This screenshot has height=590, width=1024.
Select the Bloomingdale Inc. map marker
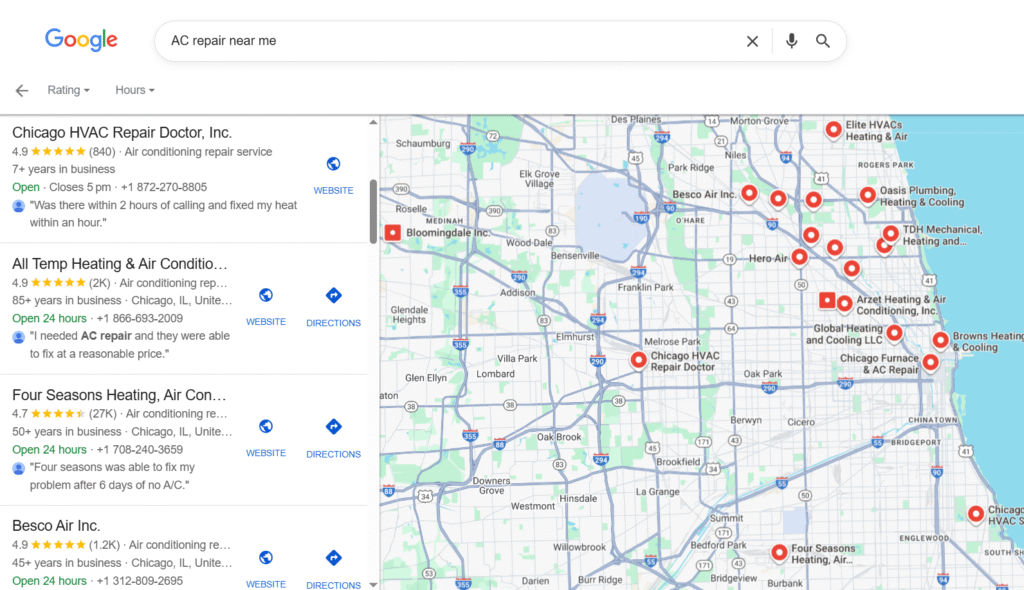click(393, 233)
